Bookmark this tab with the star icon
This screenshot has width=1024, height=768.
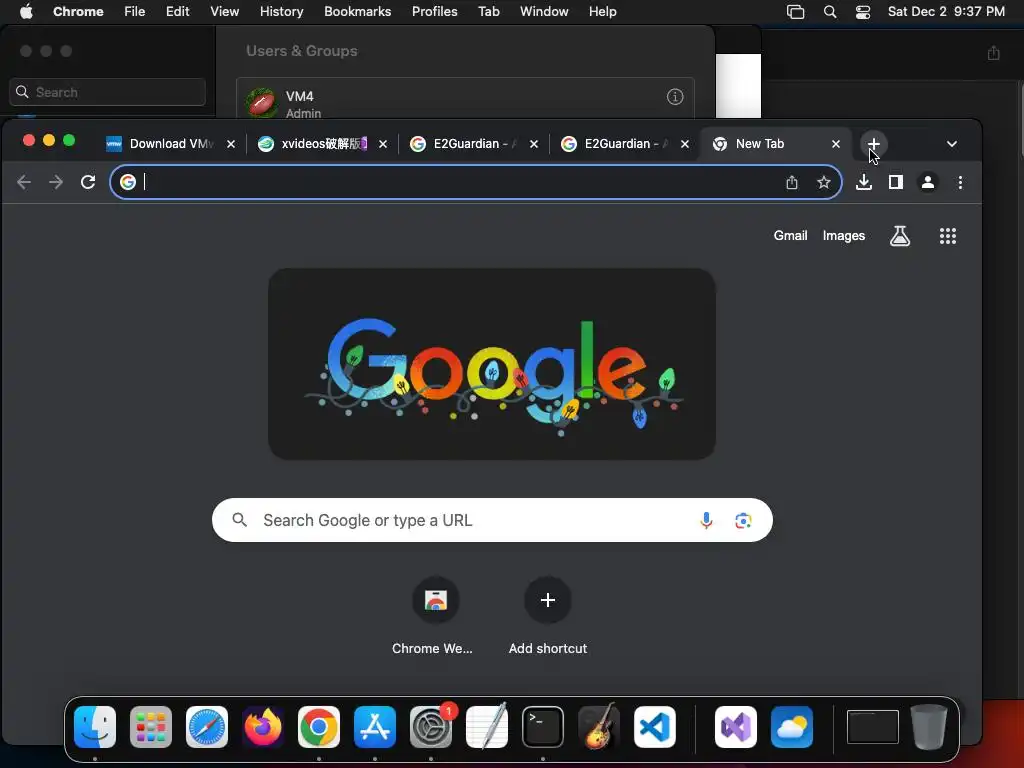tap(824, 182)
